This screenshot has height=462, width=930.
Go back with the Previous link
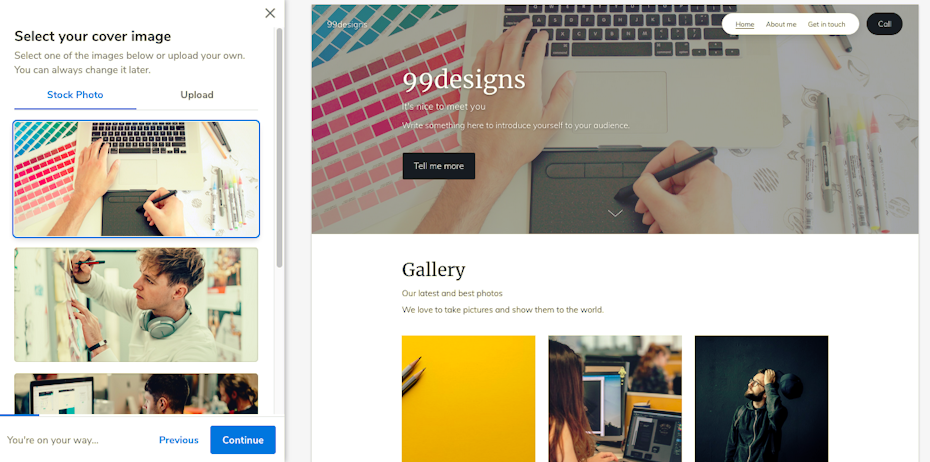(x=179, y=440)
